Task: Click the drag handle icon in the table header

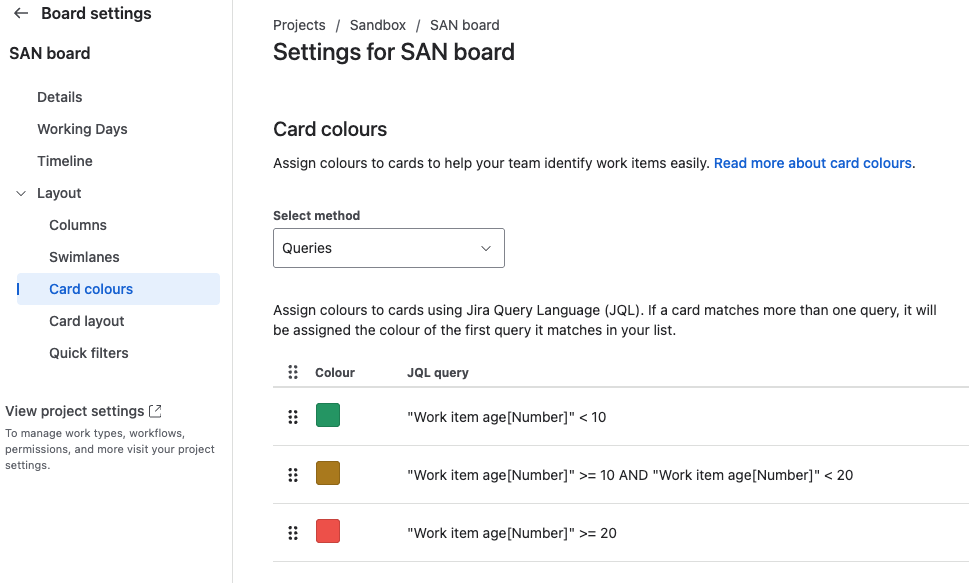Action: point(293,372)
